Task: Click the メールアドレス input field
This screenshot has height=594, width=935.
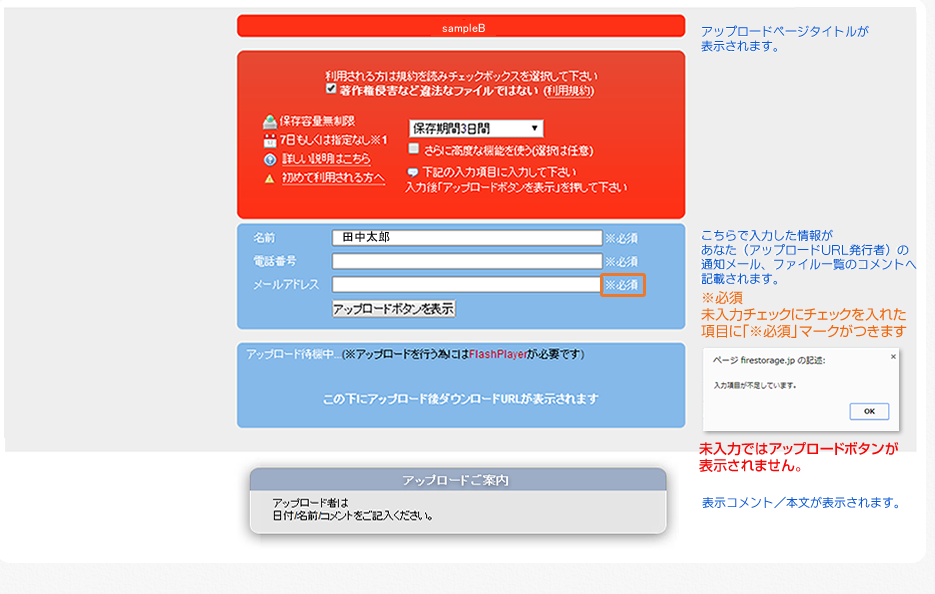Action: tap(465, 285)
